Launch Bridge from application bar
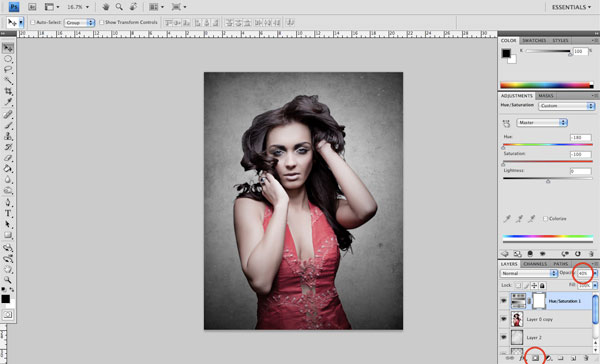 (x=32, y=7)
